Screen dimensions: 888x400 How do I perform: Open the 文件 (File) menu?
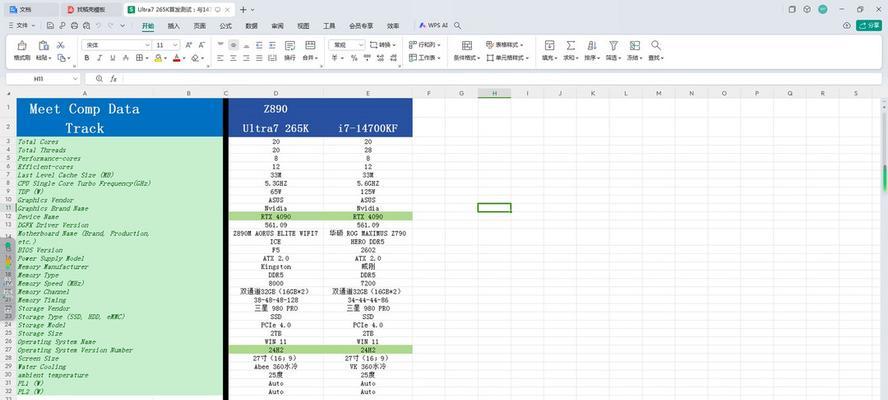coord(22,25)
